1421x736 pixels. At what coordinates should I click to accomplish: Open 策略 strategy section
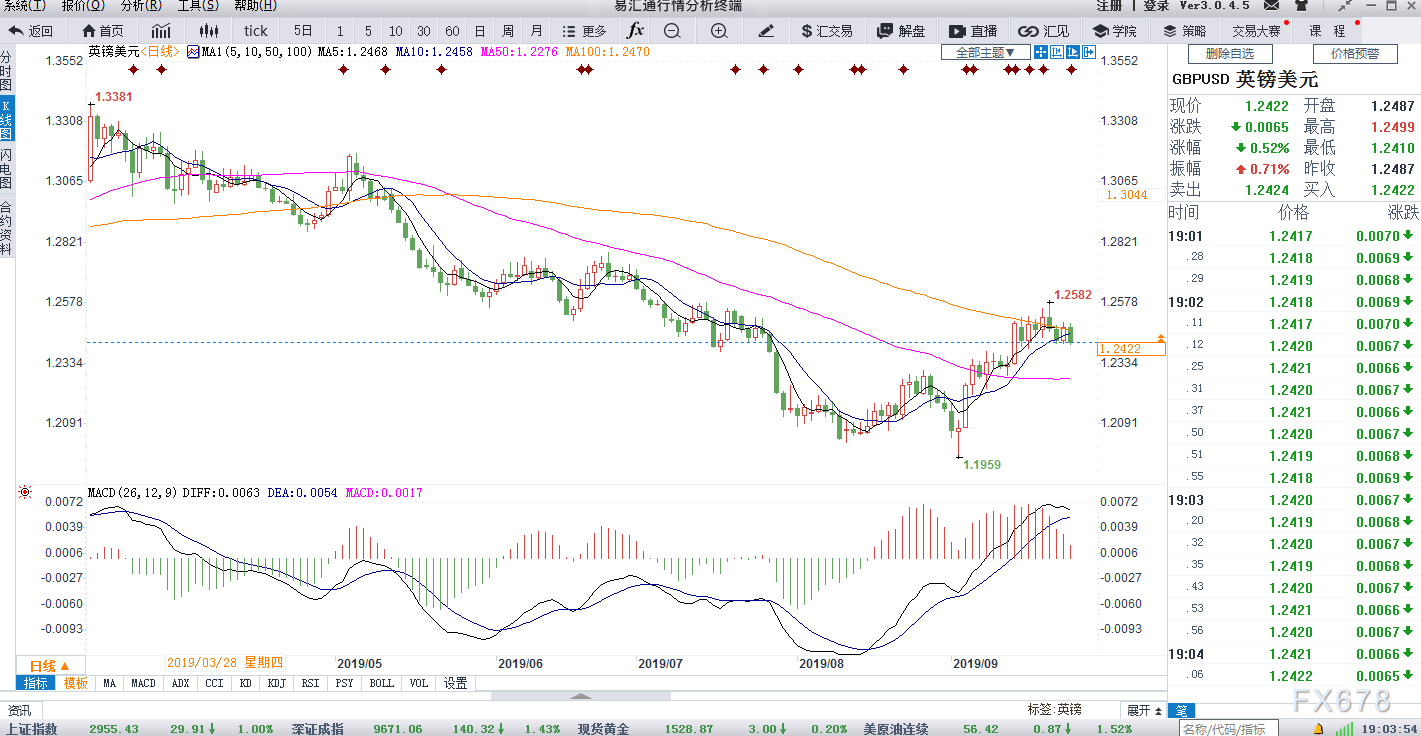pyautogui.click(x=1184, y=31)
